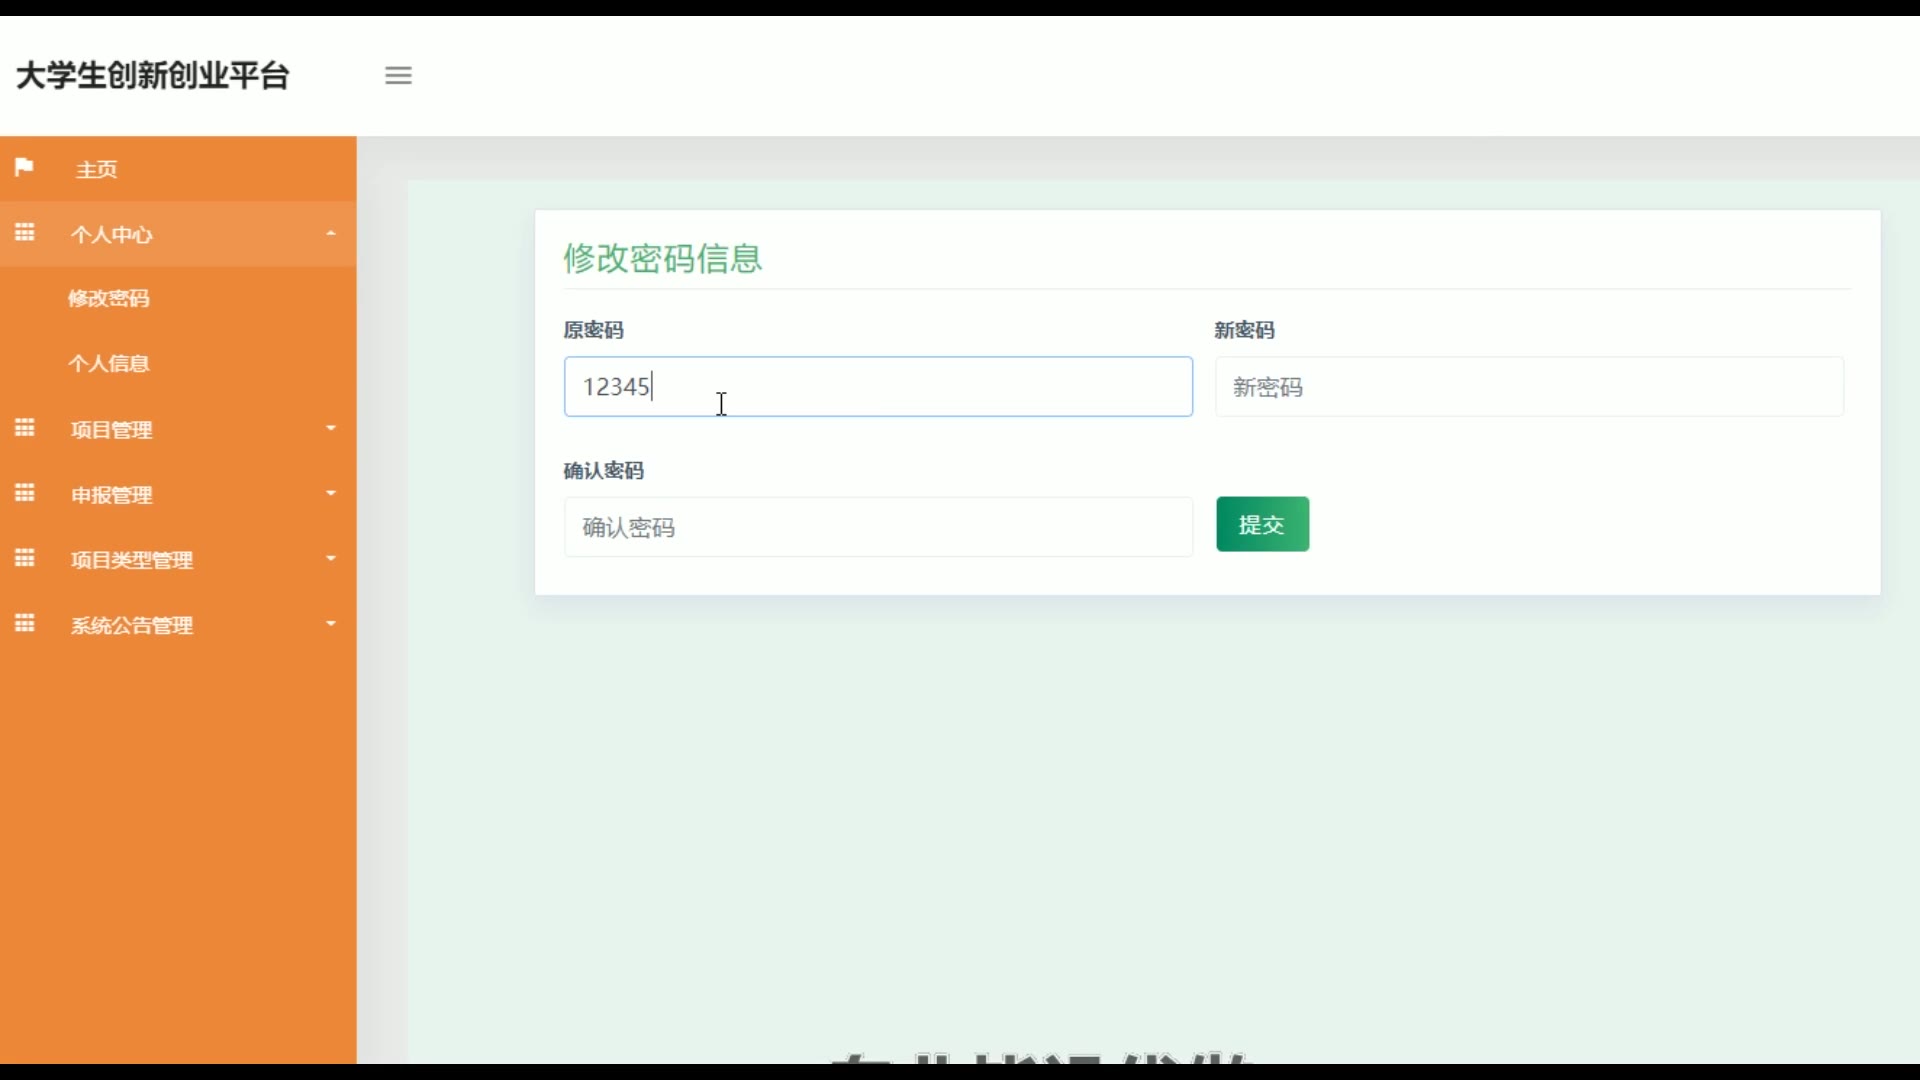The image size is (1920, 1080).
Task: Open the 修改密码 submenu item
Action: (108, 298)
